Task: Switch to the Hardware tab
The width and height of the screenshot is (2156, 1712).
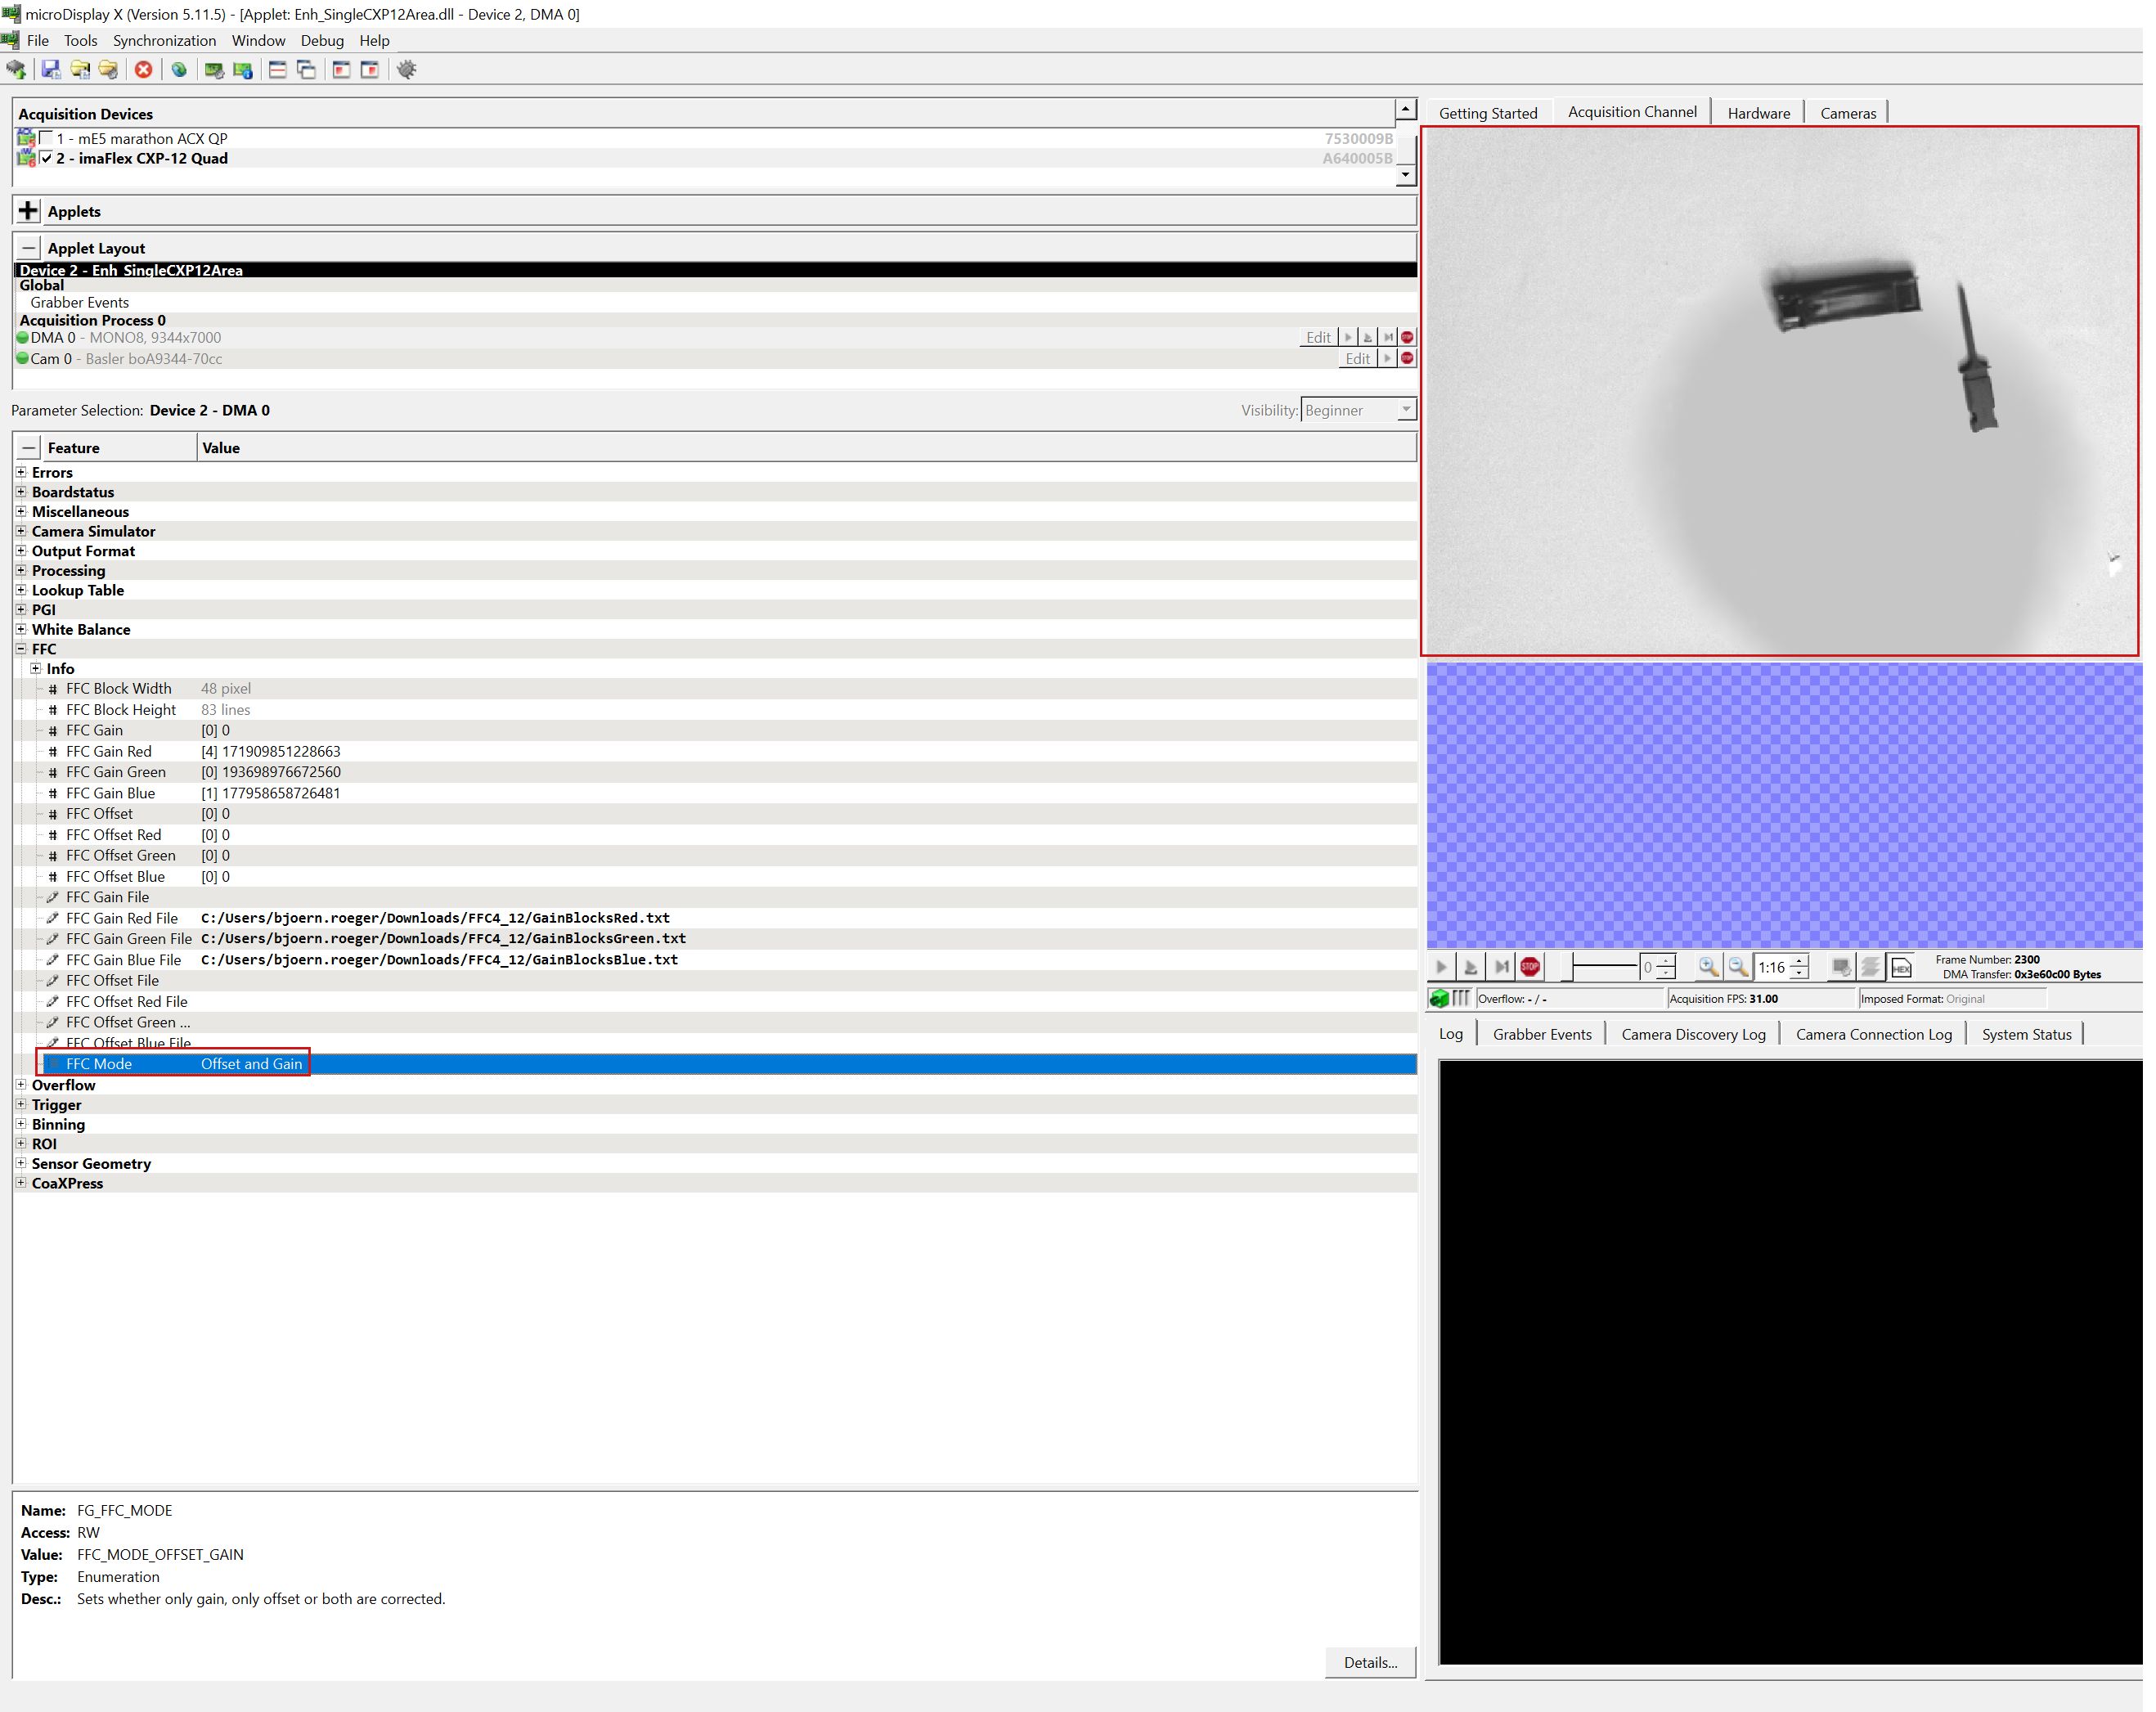Action: point(1759,112)
